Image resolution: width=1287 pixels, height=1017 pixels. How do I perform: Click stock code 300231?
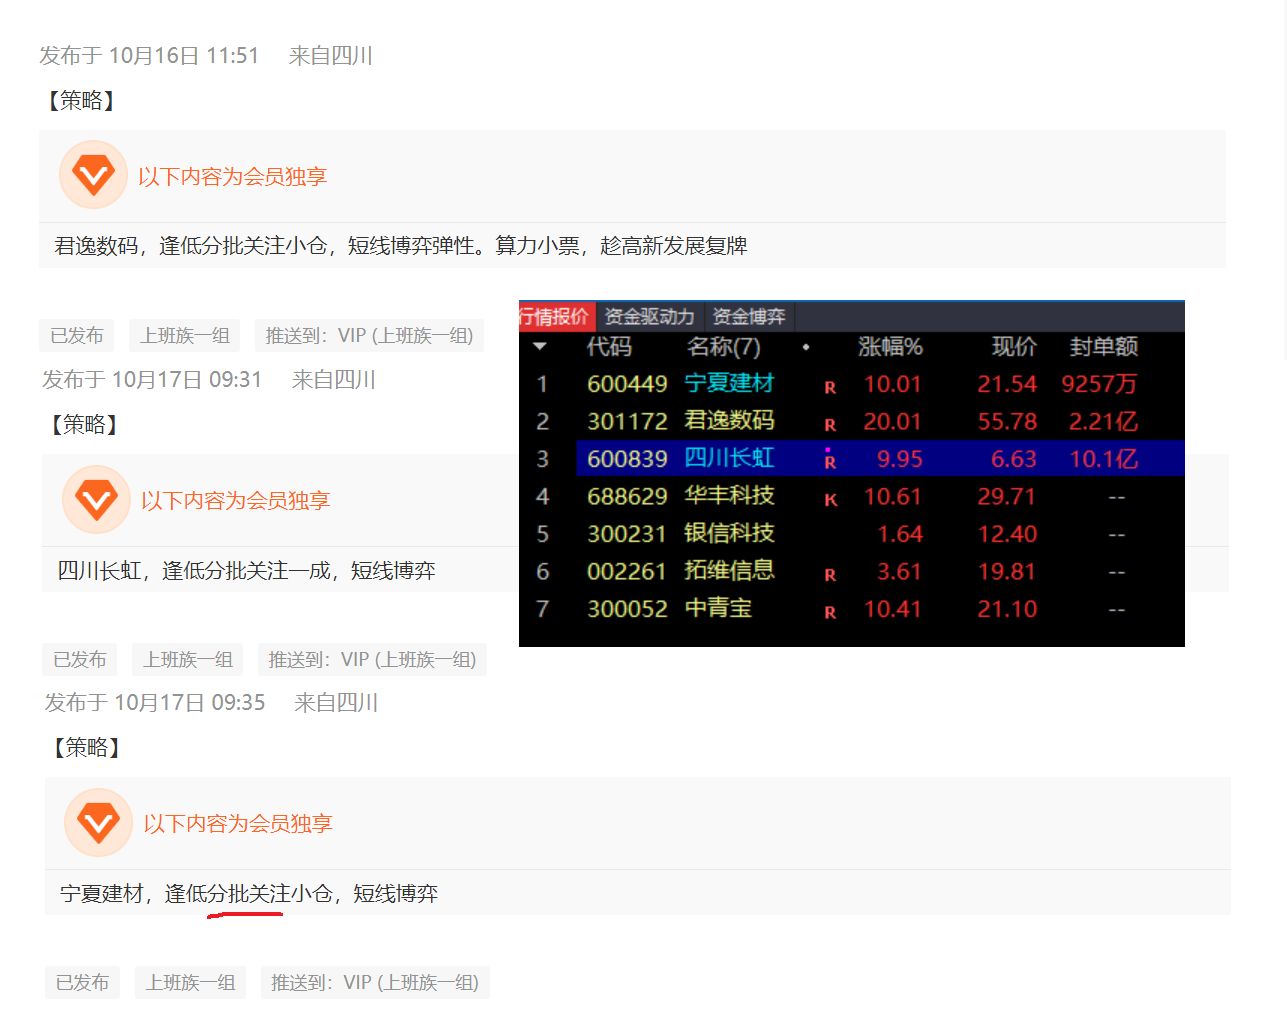click(x=627, y=534)
